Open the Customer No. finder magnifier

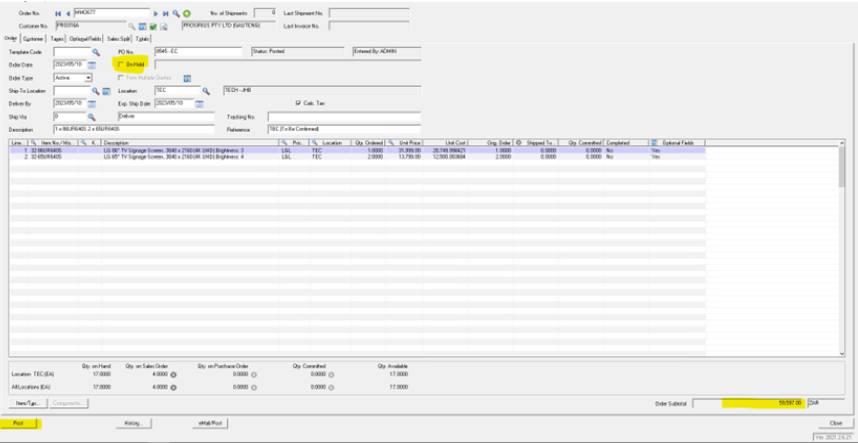[132, 25]
